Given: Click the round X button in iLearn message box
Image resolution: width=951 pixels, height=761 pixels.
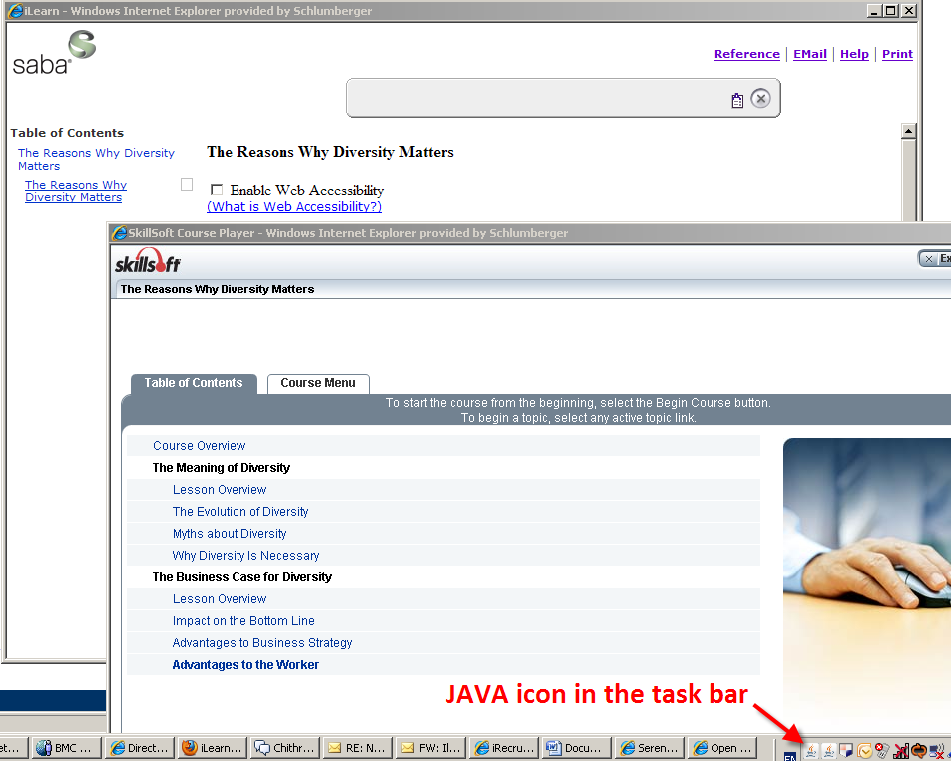Looking at the screenshot, I should 760,98.
